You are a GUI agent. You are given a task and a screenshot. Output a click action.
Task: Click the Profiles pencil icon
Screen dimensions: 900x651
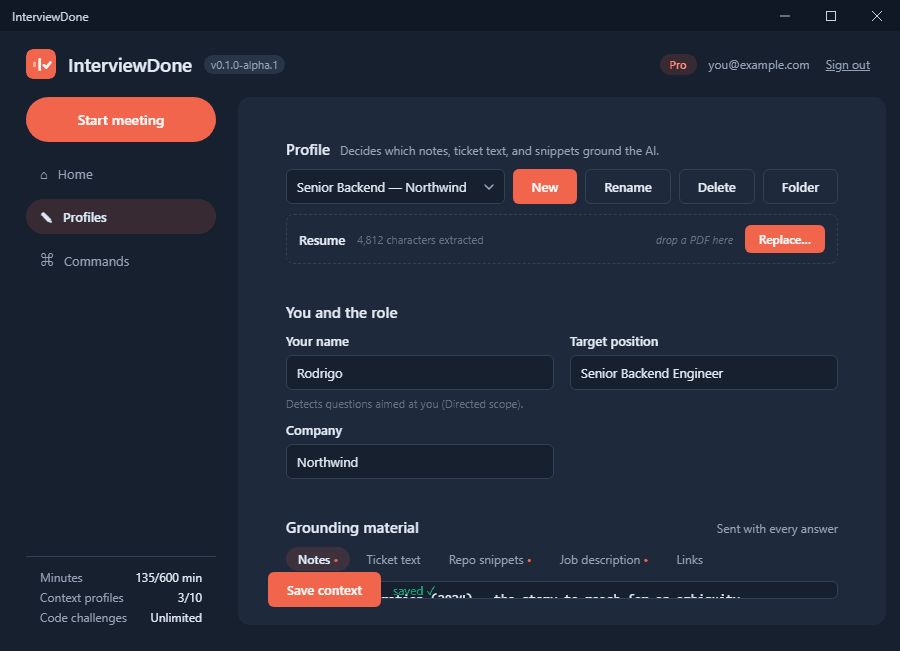[x=46, y=217]
